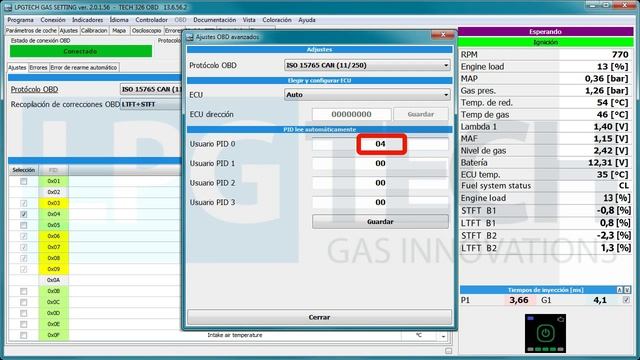
Task: Check the box for PID 0x01
Action: pyautogui.click(x=24, y=181)
